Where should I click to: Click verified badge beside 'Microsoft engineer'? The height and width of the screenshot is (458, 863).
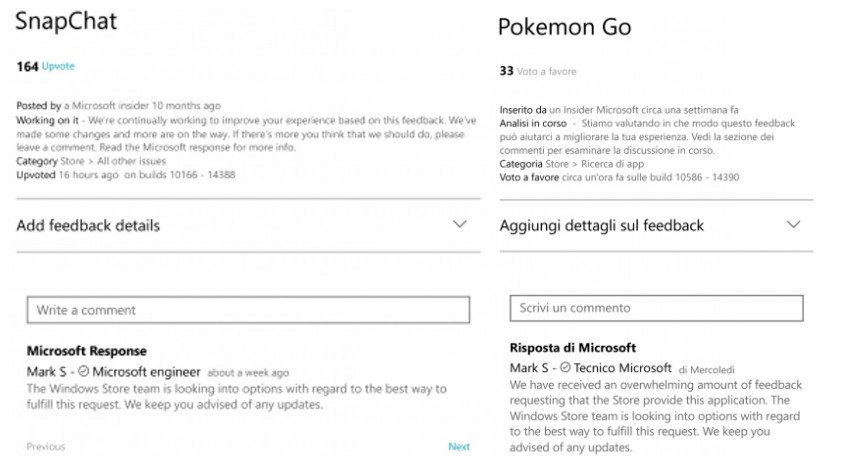point(84,372)
